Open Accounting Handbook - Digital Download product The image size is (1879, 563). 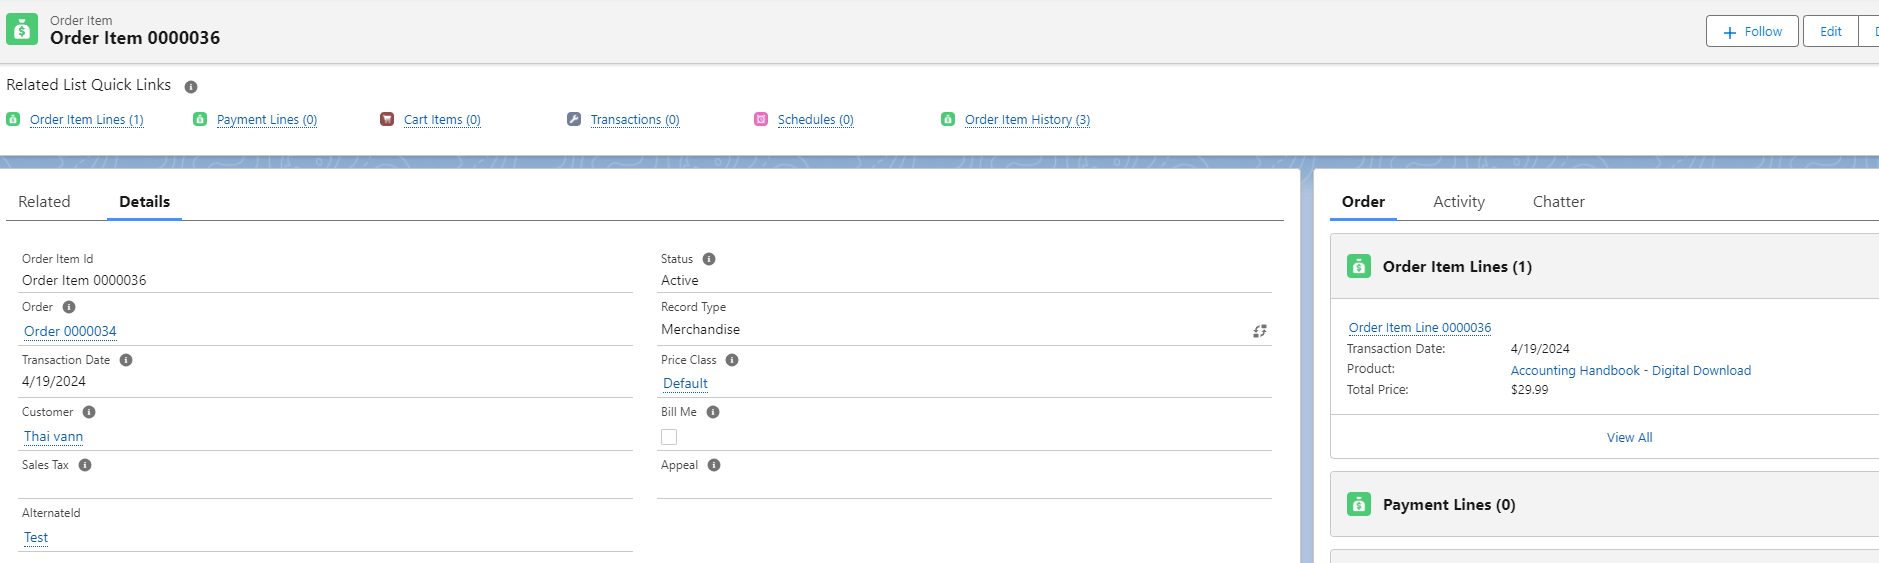pyautogui.click(x=1630, y=371)
